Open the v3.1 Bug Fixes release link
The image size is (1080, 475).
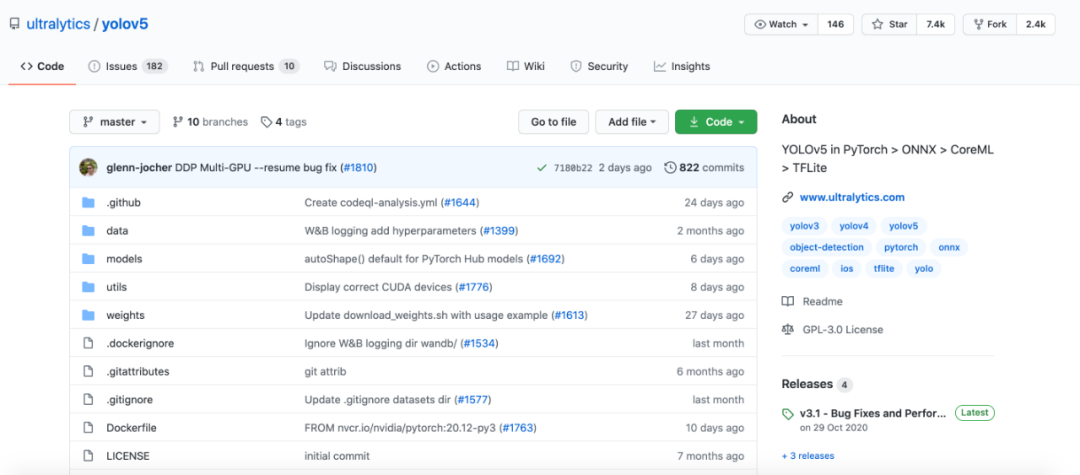click(x=873, y=414)
